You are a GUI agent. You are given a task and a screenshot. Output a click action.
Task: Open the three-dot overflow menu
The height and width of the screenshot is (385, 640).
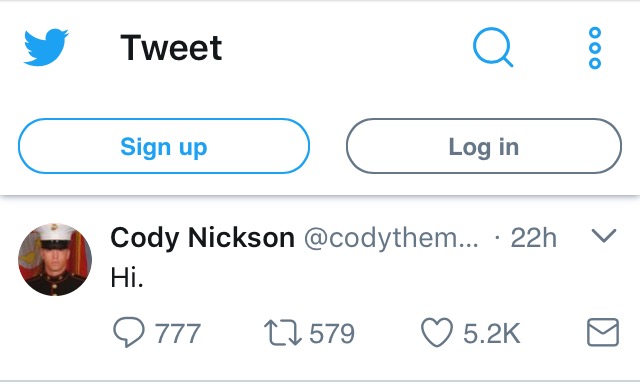click(x=595, y=48)
